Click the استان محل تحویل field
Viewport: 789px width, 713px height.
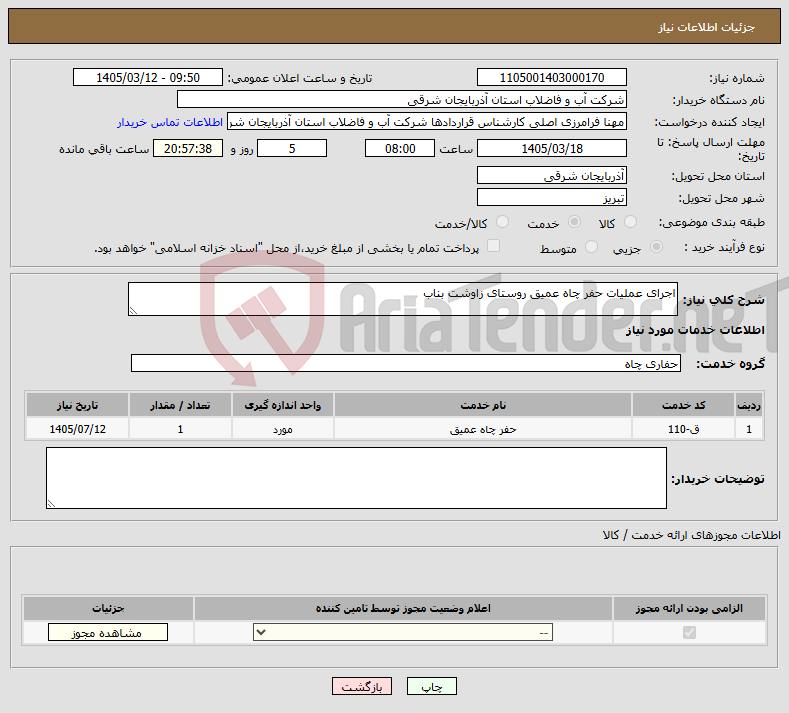pos(551,176)
